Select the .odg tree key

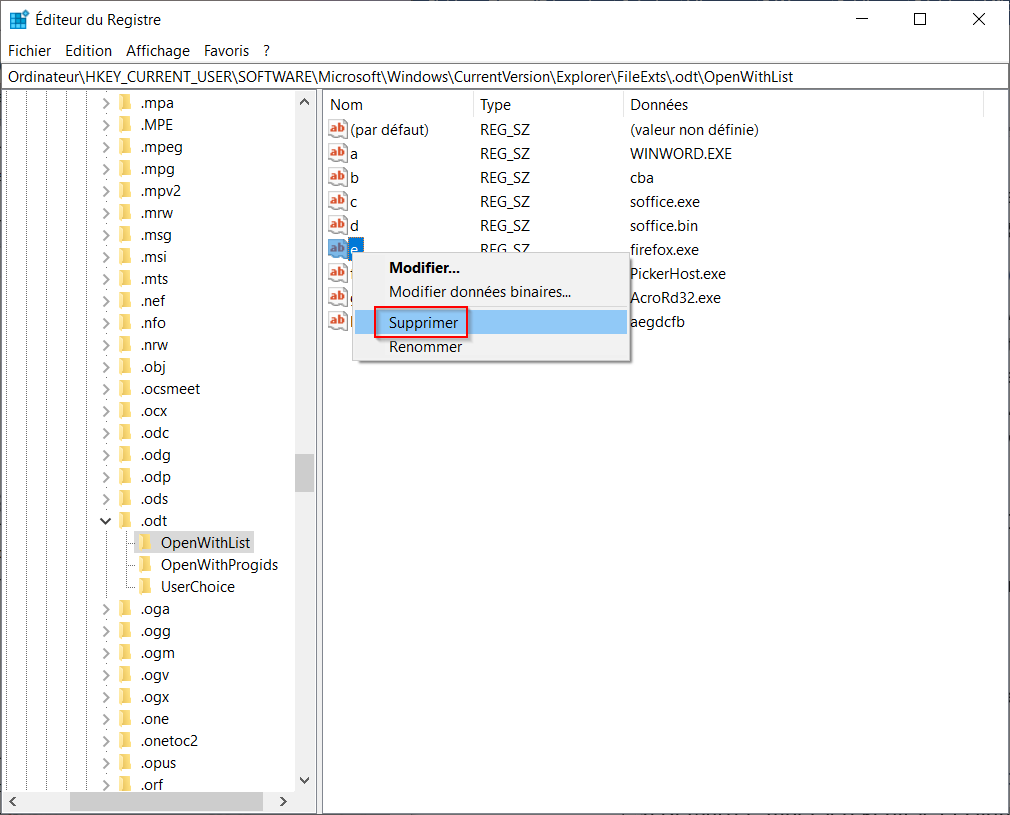[x=156, y=455]
